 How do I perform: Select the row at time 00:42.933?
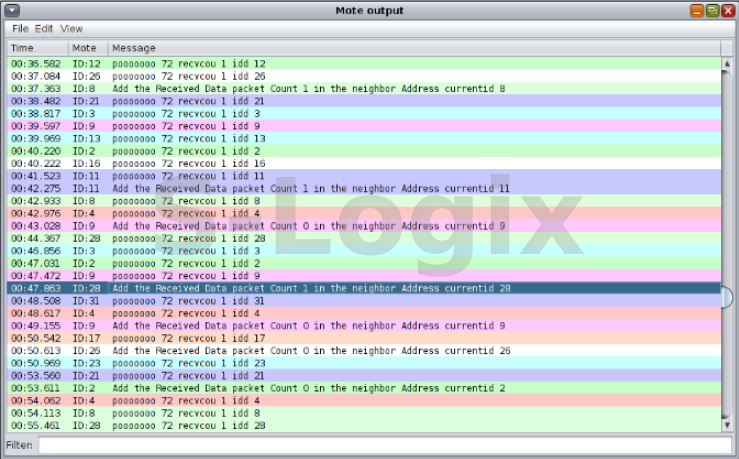(x=364, y=201)
